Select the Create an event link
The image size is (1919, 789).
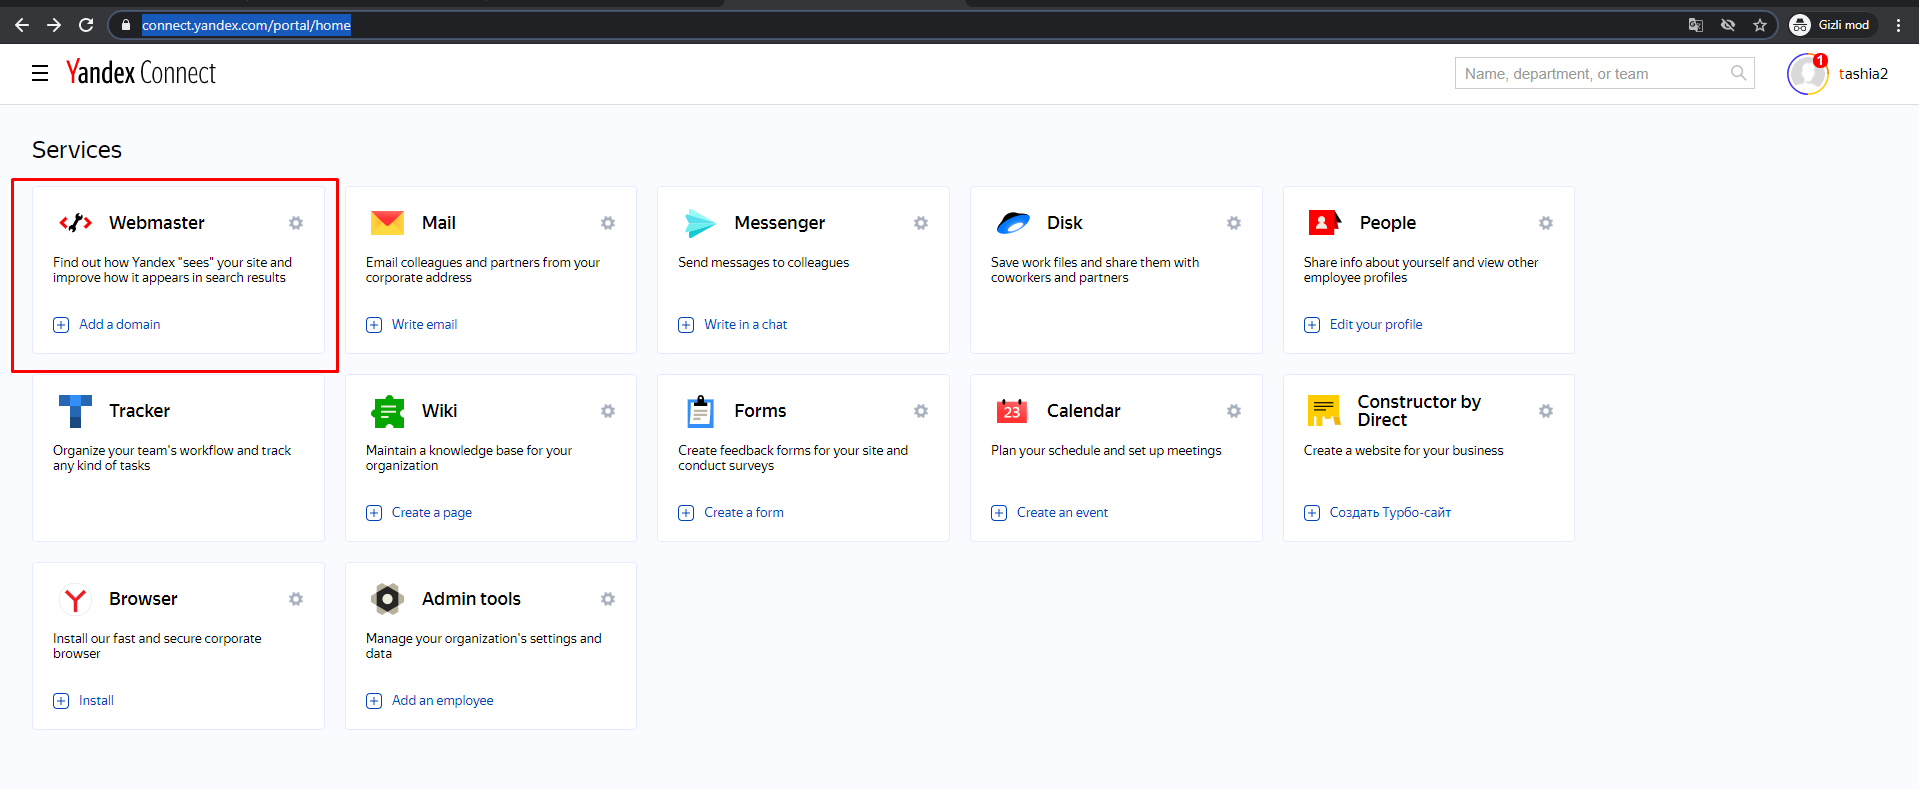coord(1062,513)
